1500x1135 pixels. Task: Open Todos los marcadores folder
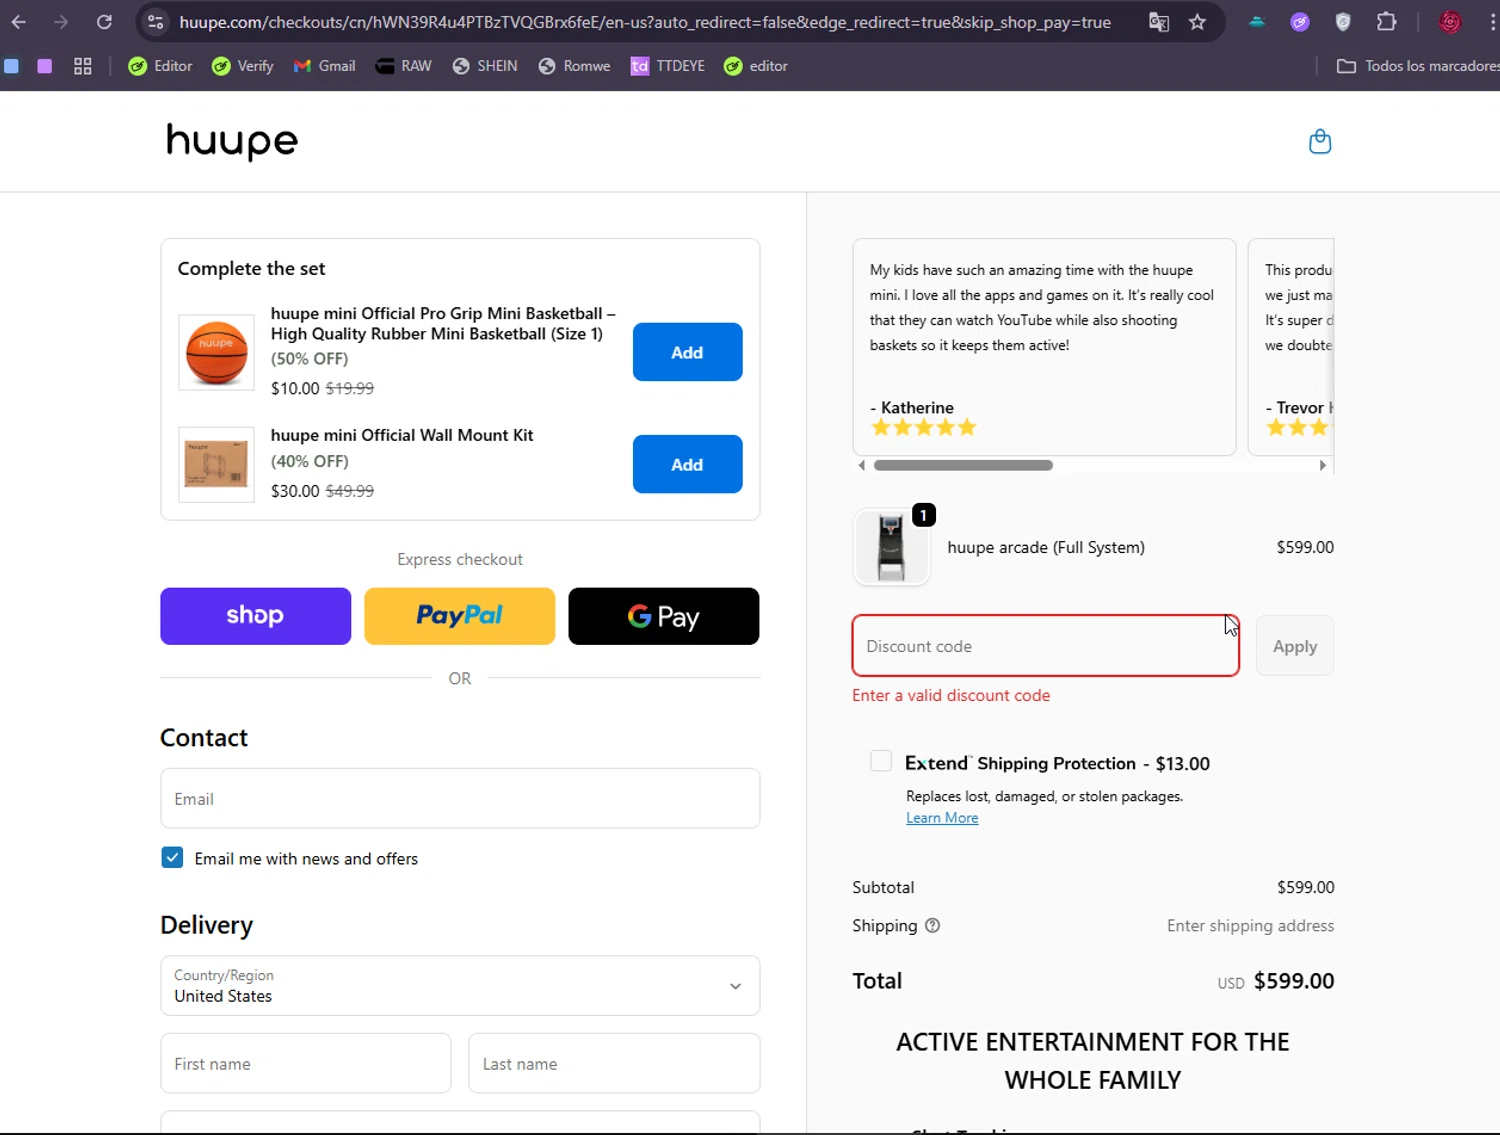pyautogui.click(x=1418, y=66)
